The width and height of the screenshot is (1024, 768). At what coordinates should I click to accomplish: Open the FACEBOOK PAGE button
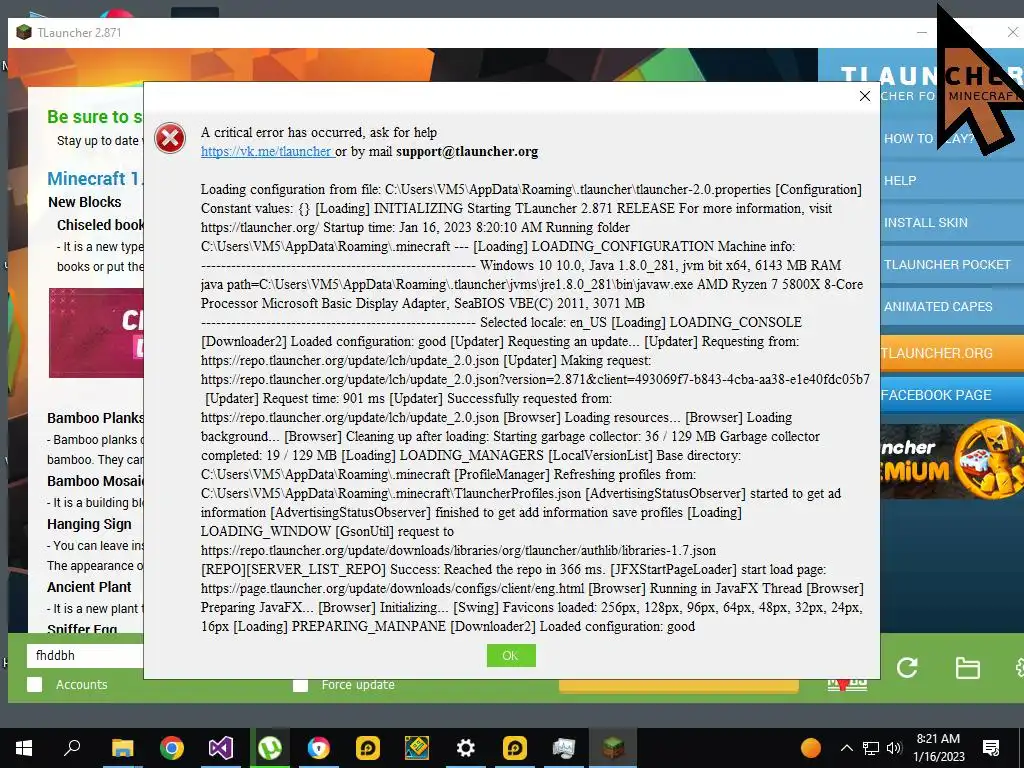point(952,395)
